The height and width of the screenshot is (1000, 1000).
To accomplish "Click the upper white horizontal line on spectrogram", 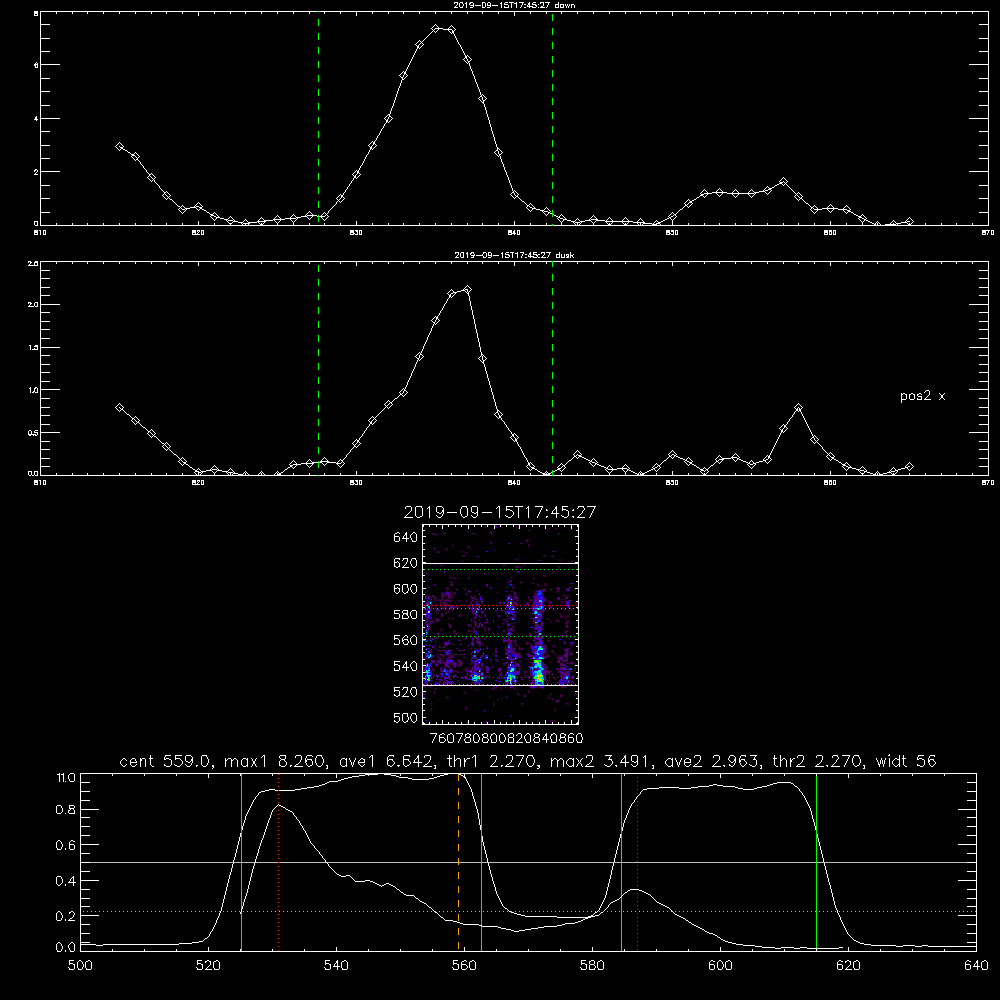I will [x=501, y=563].
